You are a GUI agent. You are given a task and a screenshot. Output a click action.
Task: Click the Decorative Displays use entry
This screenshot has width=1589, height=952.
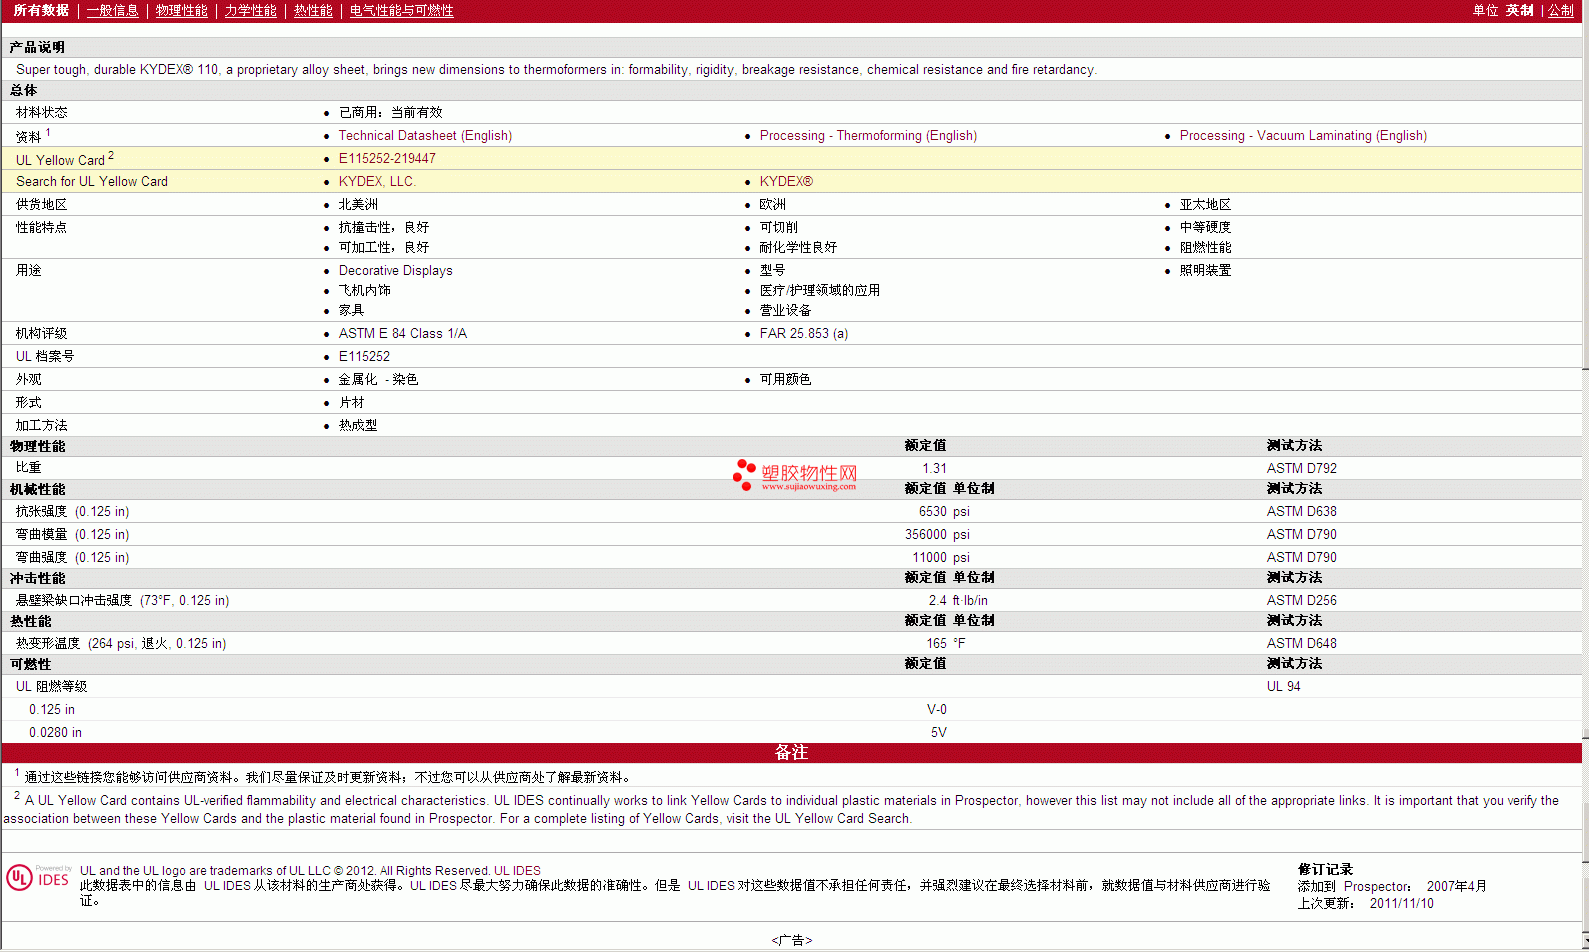click(x=395, y=270)
